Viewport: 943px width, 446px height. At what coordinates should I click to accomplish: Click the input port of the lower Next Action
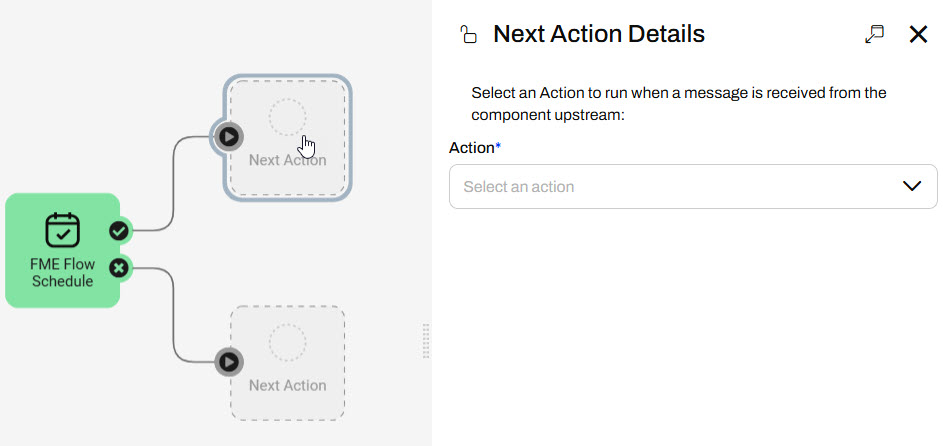[x=228, y=361]
